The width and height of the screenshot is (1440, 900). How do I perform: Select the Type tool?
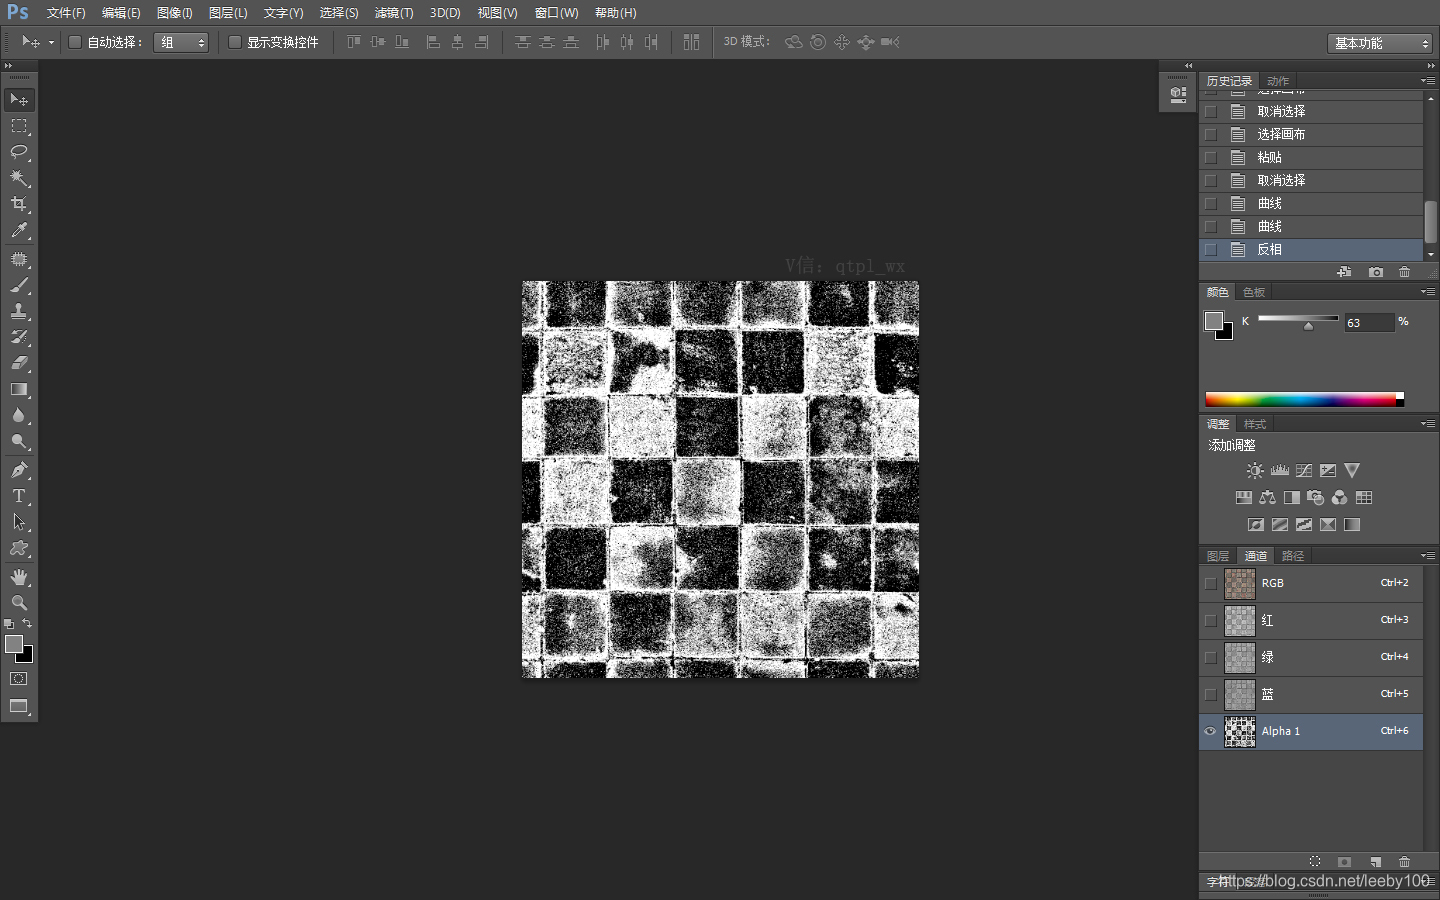pyautogui.click(x=19, y=496)
